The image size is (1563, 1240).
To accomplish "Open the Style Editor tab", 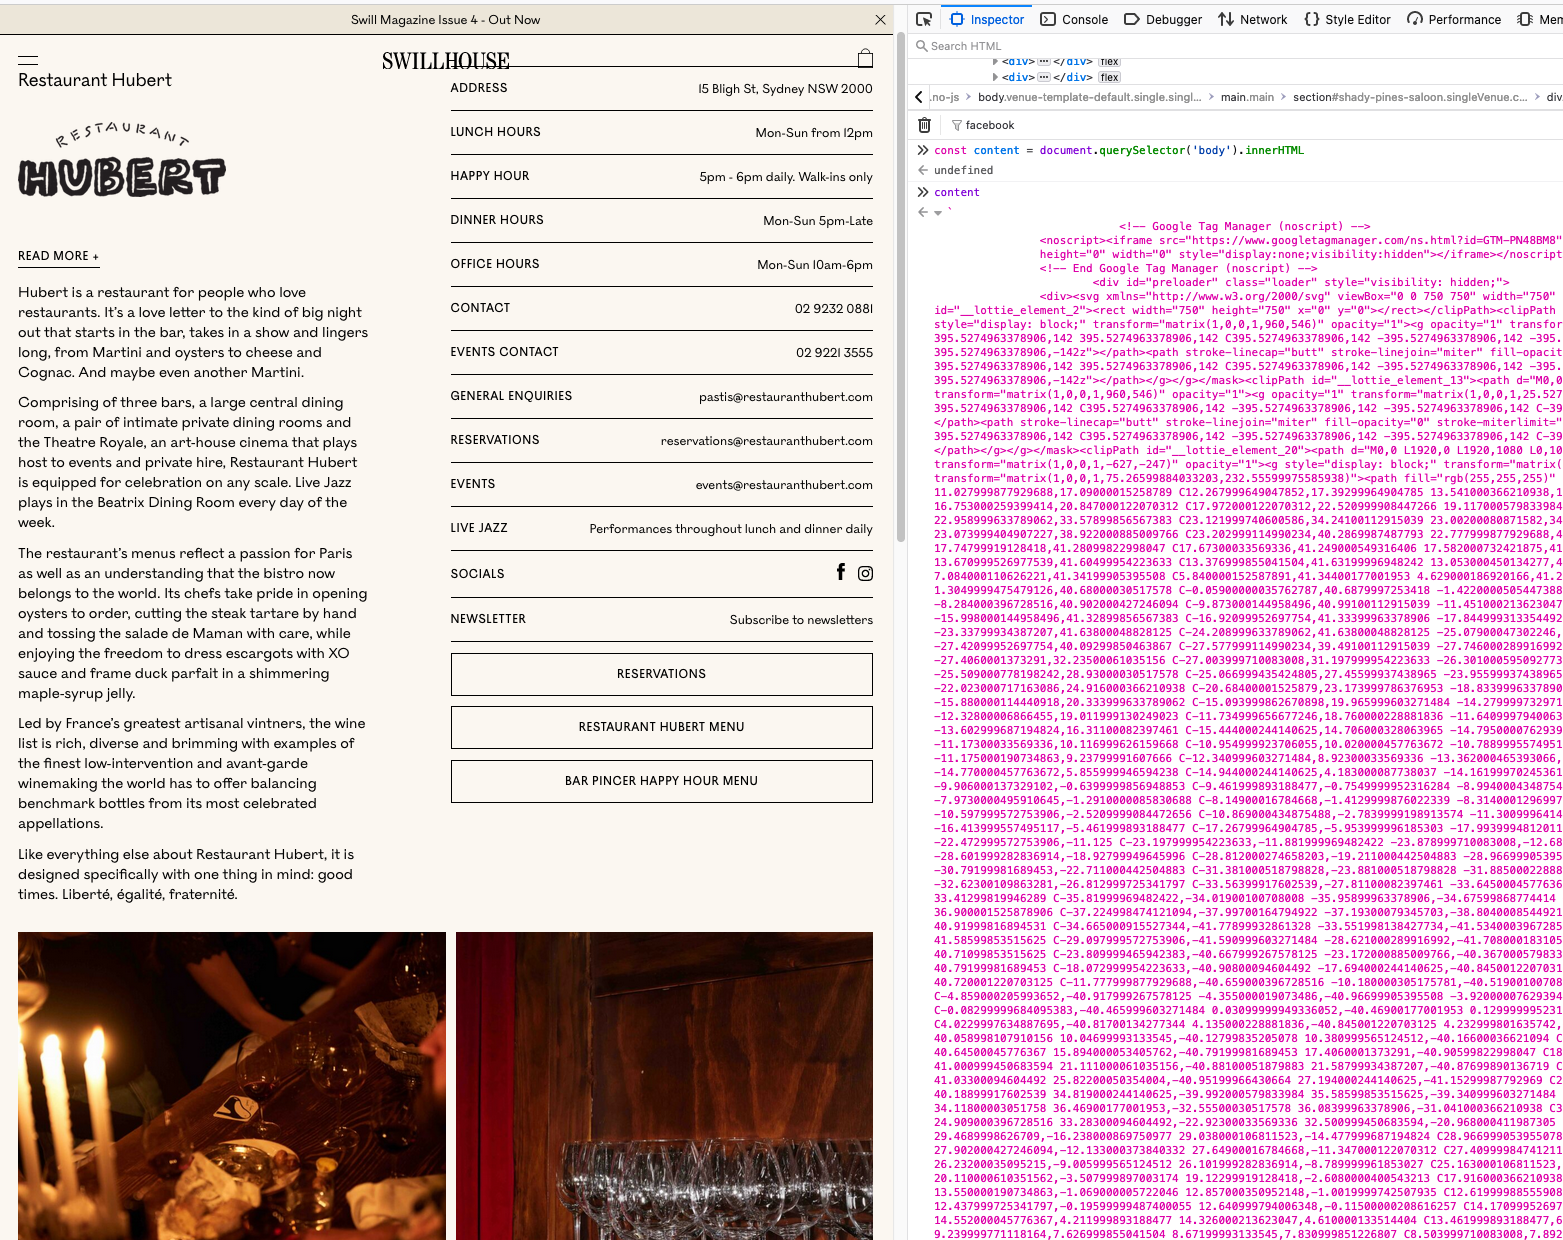I will pos(1347,19).
